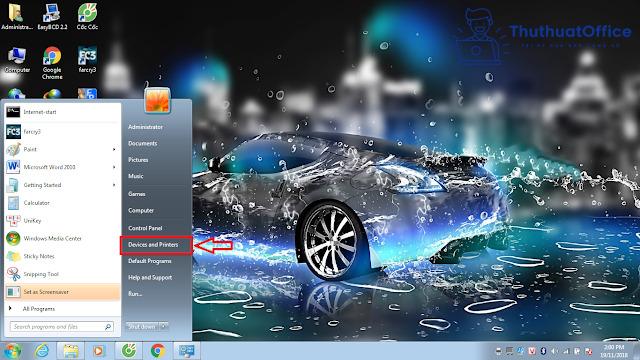Open the Computer desktop icon

click(x=17, y=60)
